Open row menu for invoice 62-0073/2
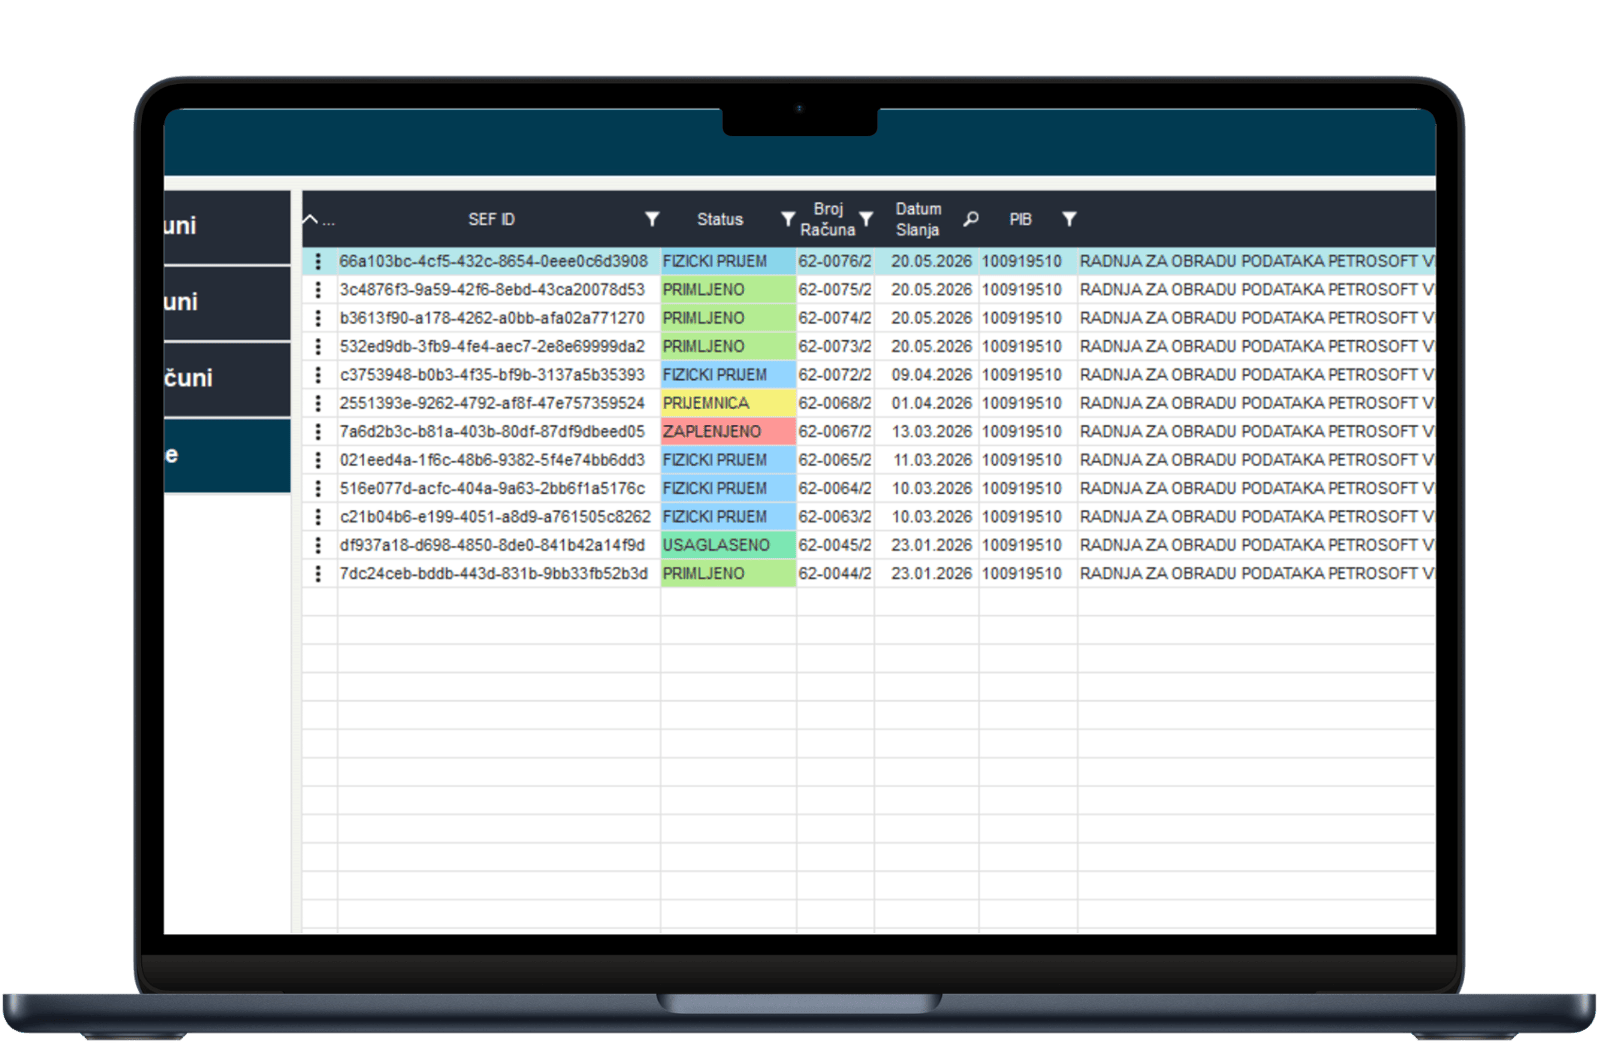 point(318,346)
